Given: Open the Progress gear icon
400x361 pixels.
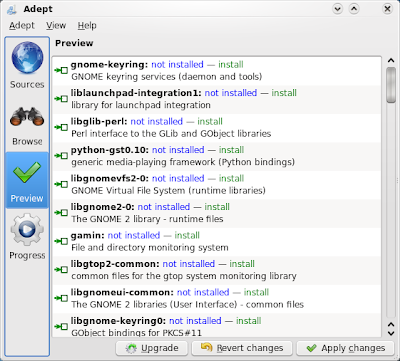Looking at the screenshot, I should click(x=27, y=230).
